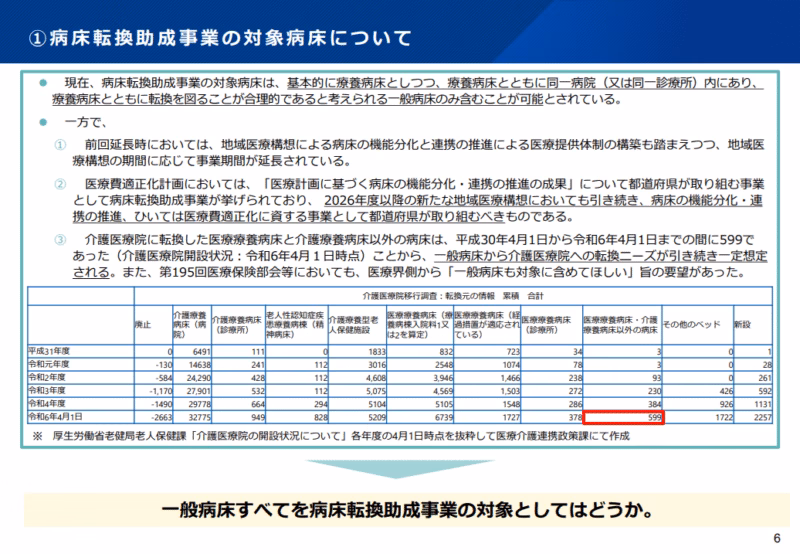This screenshot has height=554, width=800.
Task: Click the second teal bullet before 一方で
Action: (42, 122)
